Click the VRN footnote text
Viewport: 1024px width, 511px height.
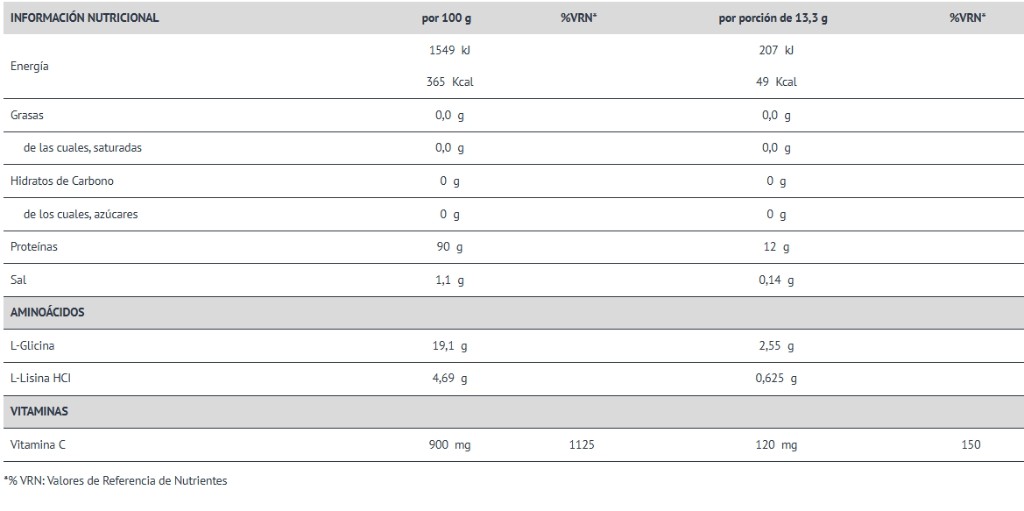point(116,481)
